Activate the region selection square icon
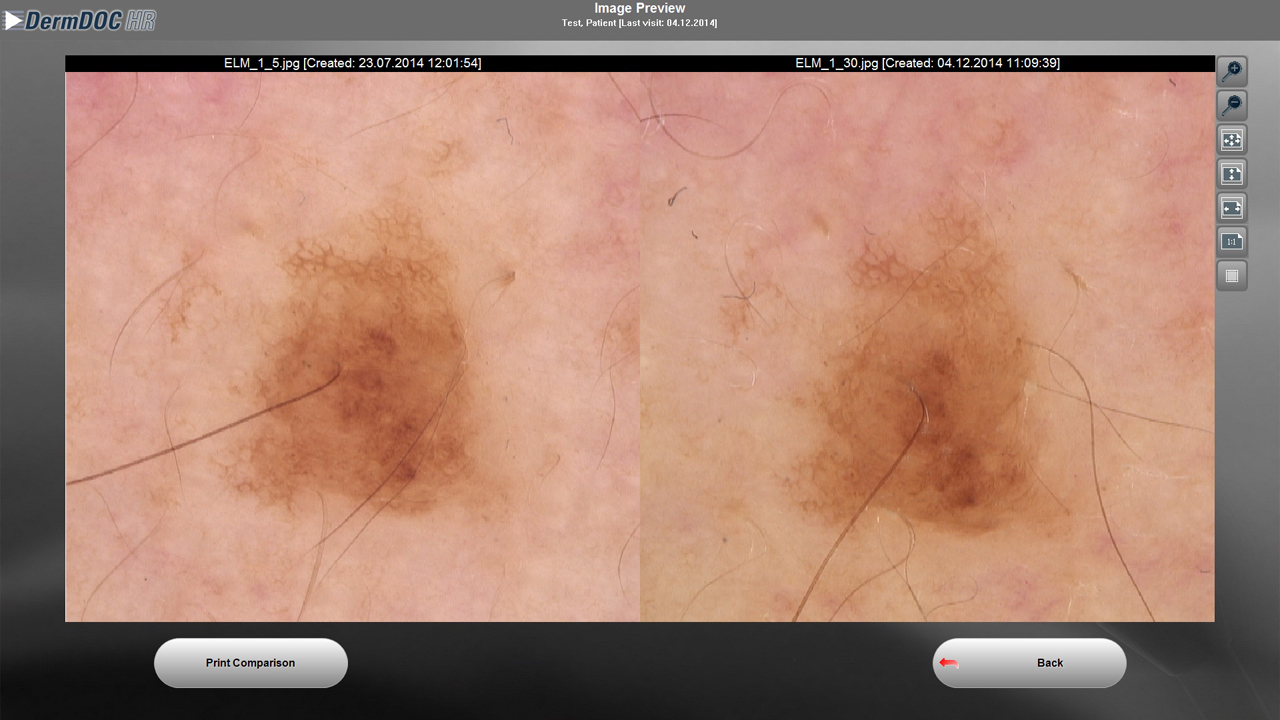 point(1232,275)
